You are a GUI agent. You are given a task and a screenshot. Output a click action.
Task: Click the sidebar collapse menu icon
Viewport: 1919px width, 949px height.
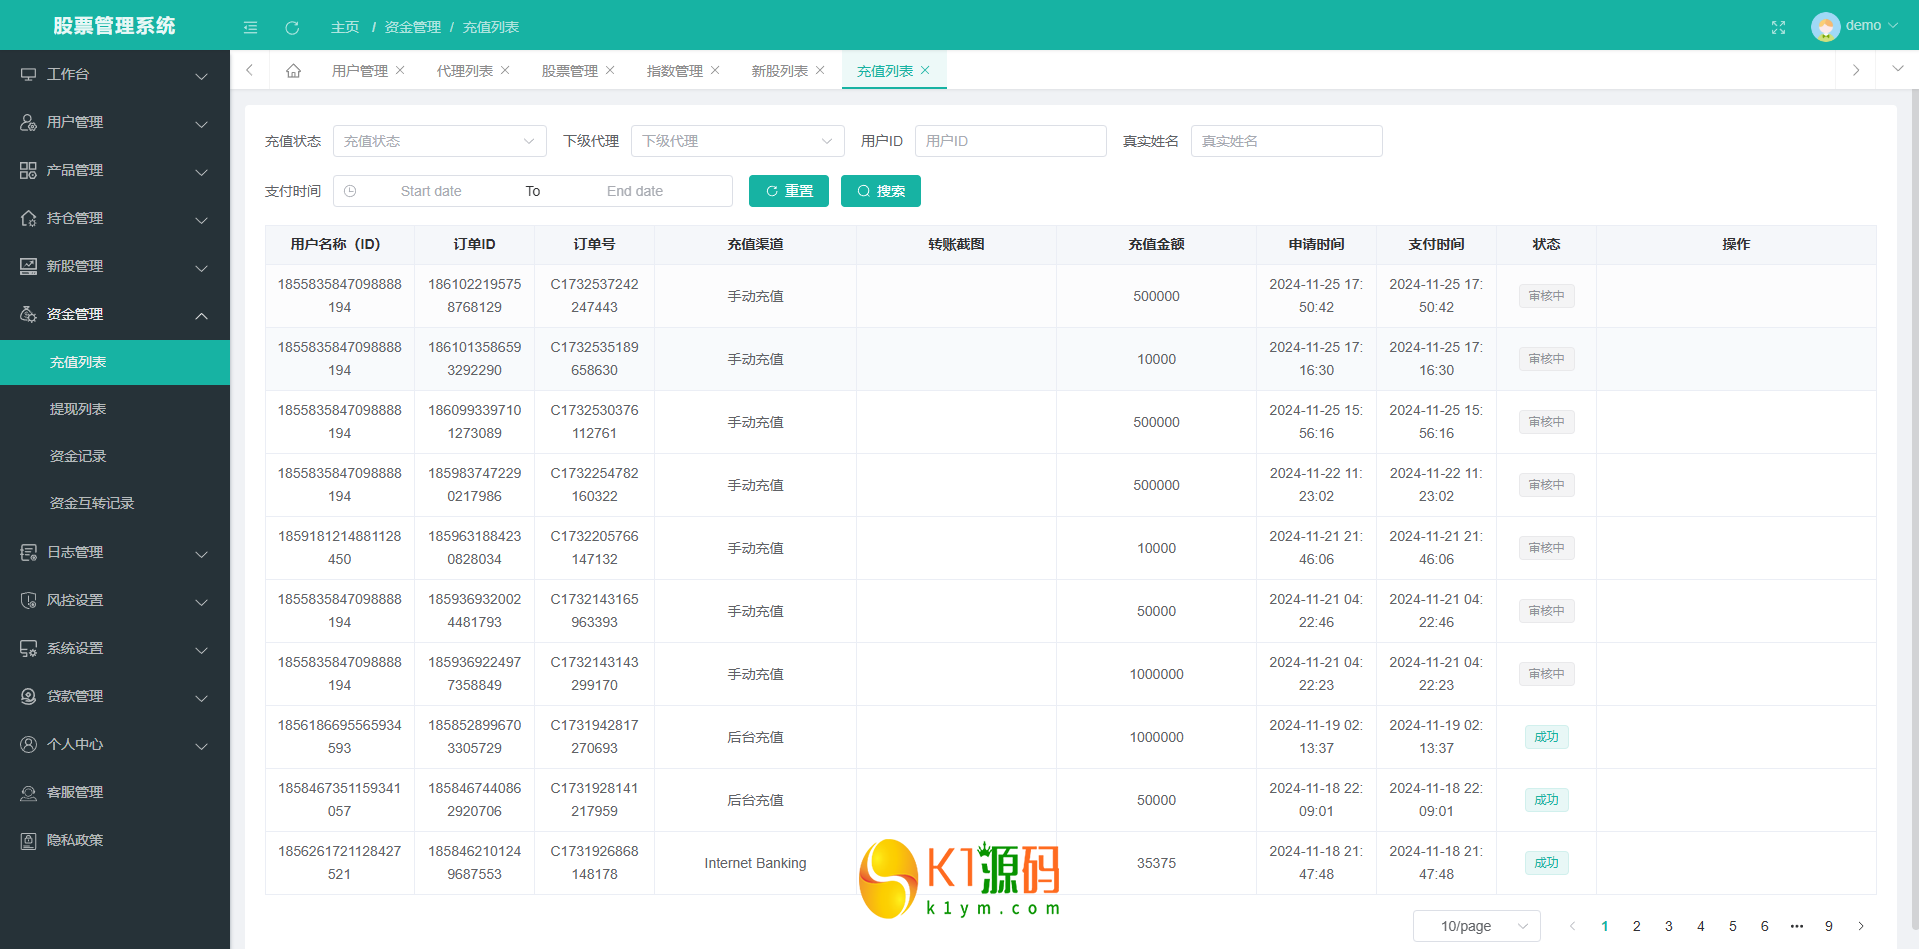[250, 27]
